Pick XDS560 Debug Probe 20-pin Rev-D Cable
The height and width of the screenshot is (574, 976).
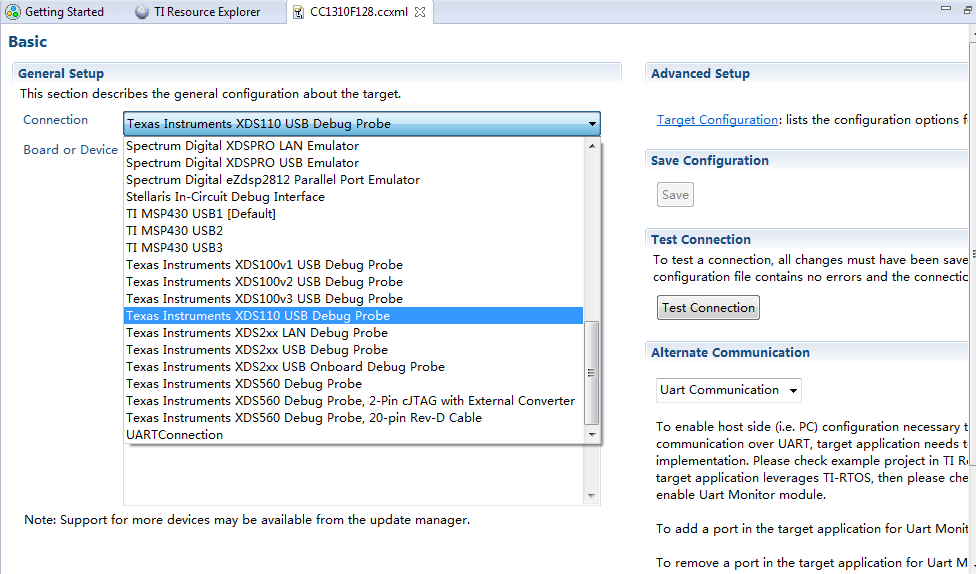(353, 418)
